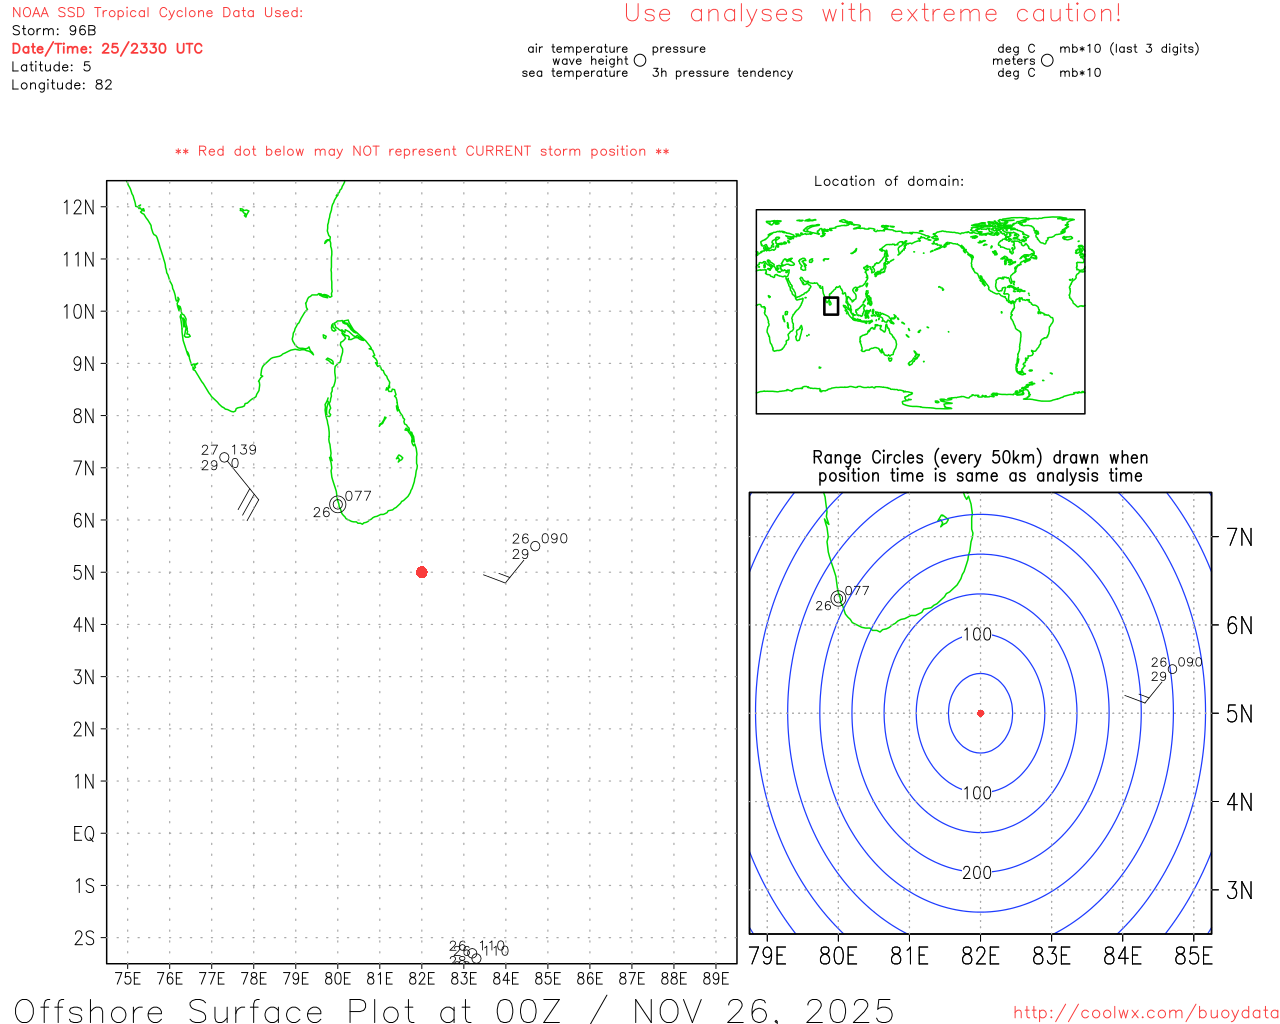Click the world location inset map
This screenshot has width=1280, height=1024.
(920, 311)
